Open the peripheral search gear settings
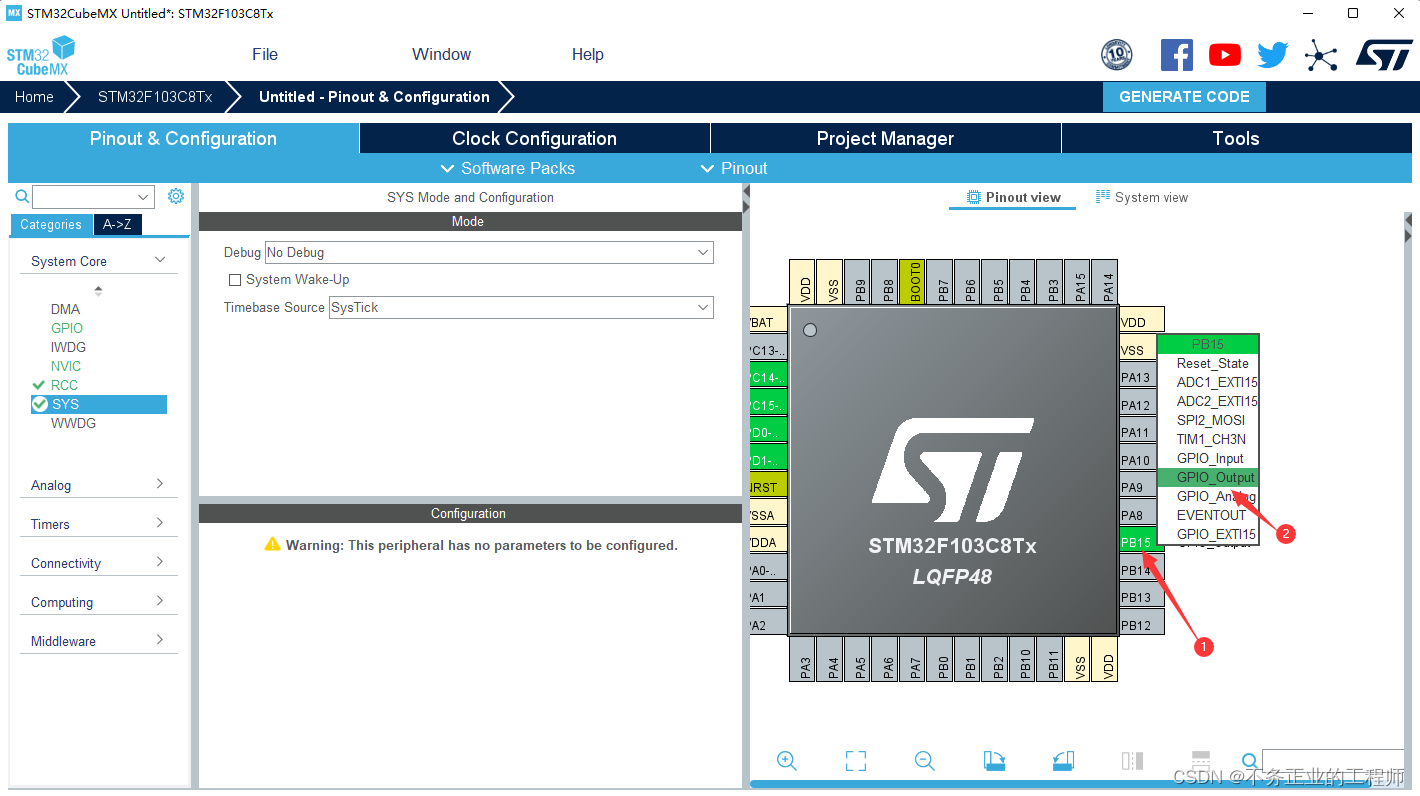1420x796 pixels. coord(176,196)
